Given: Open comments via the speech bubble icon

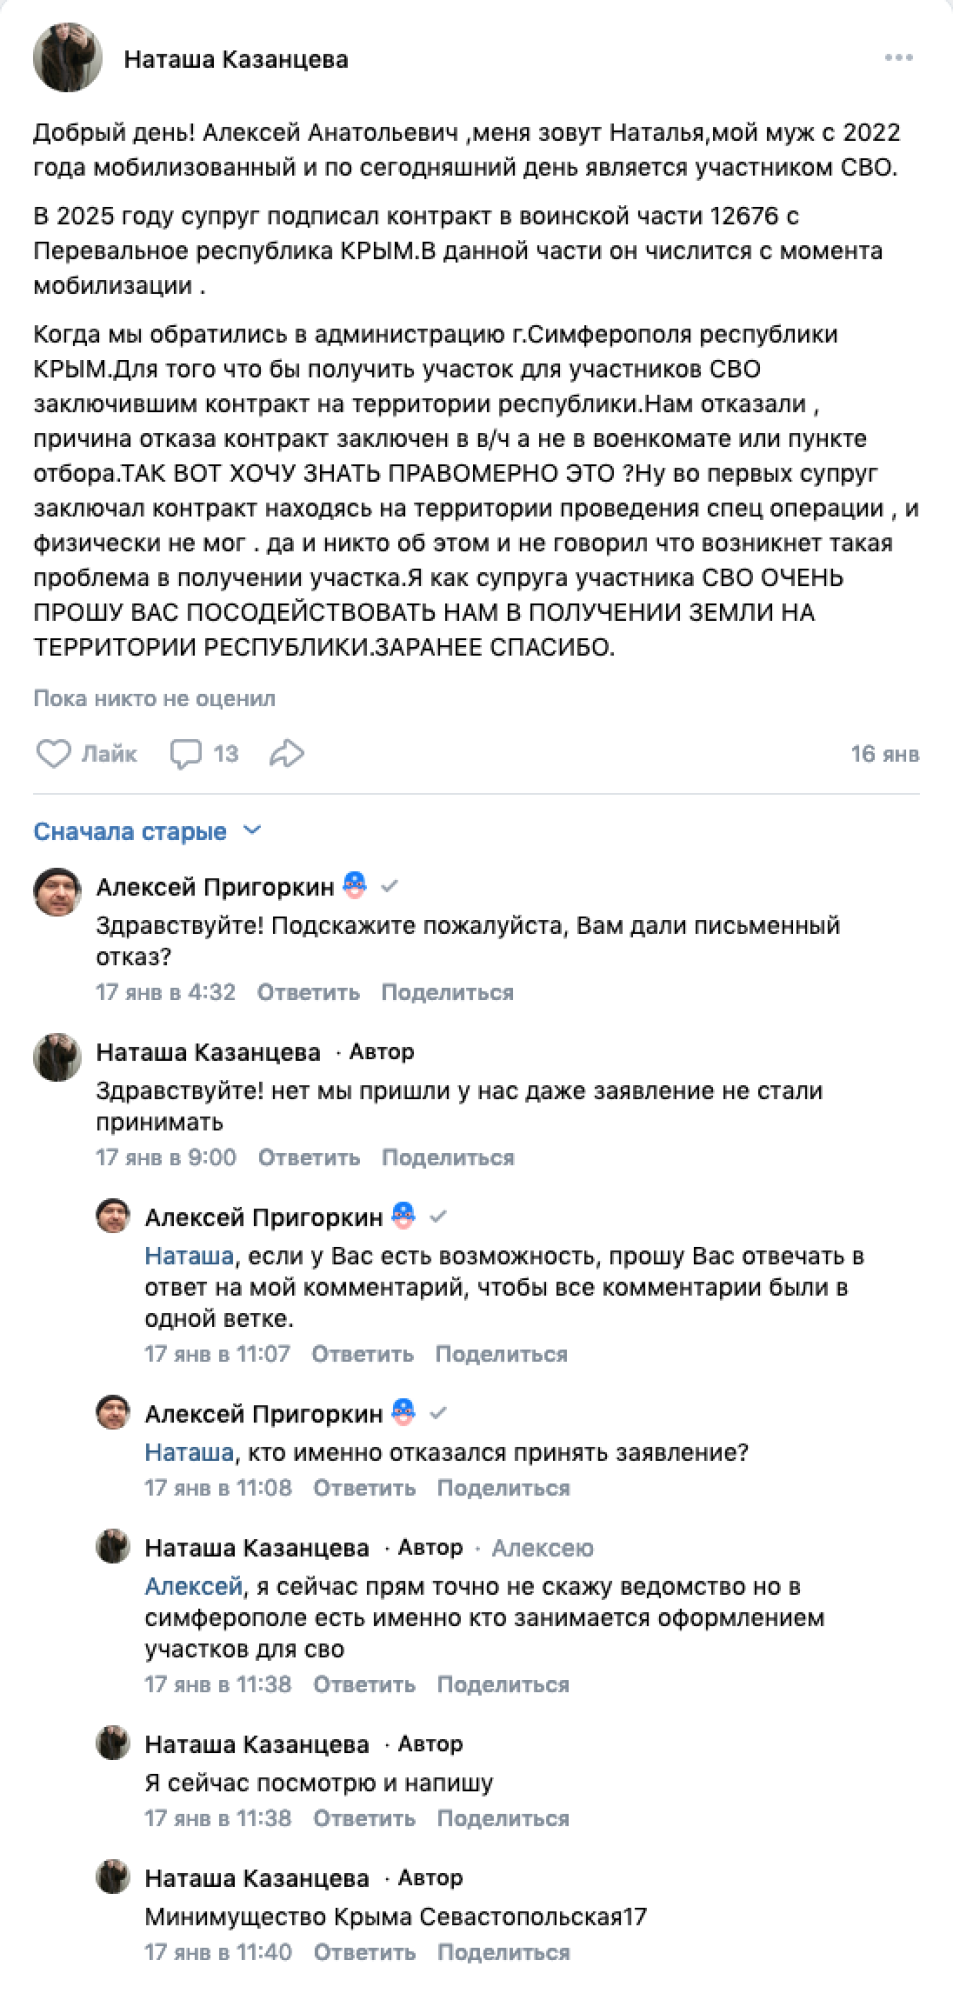Looking at the screenshot, I should [x=186, y=754].
